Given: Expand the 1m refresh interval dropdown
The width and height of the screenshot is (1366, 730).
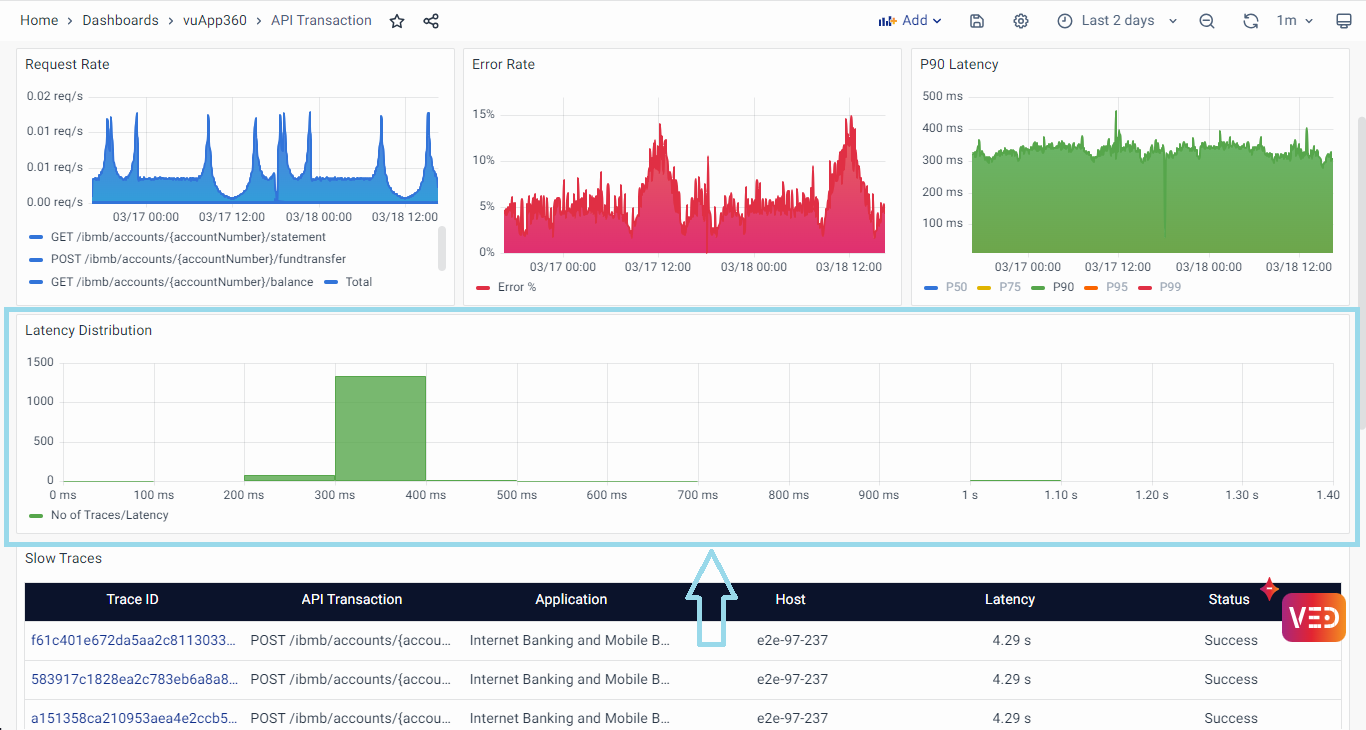Looking at the screenshot, I should [1294, 21].
